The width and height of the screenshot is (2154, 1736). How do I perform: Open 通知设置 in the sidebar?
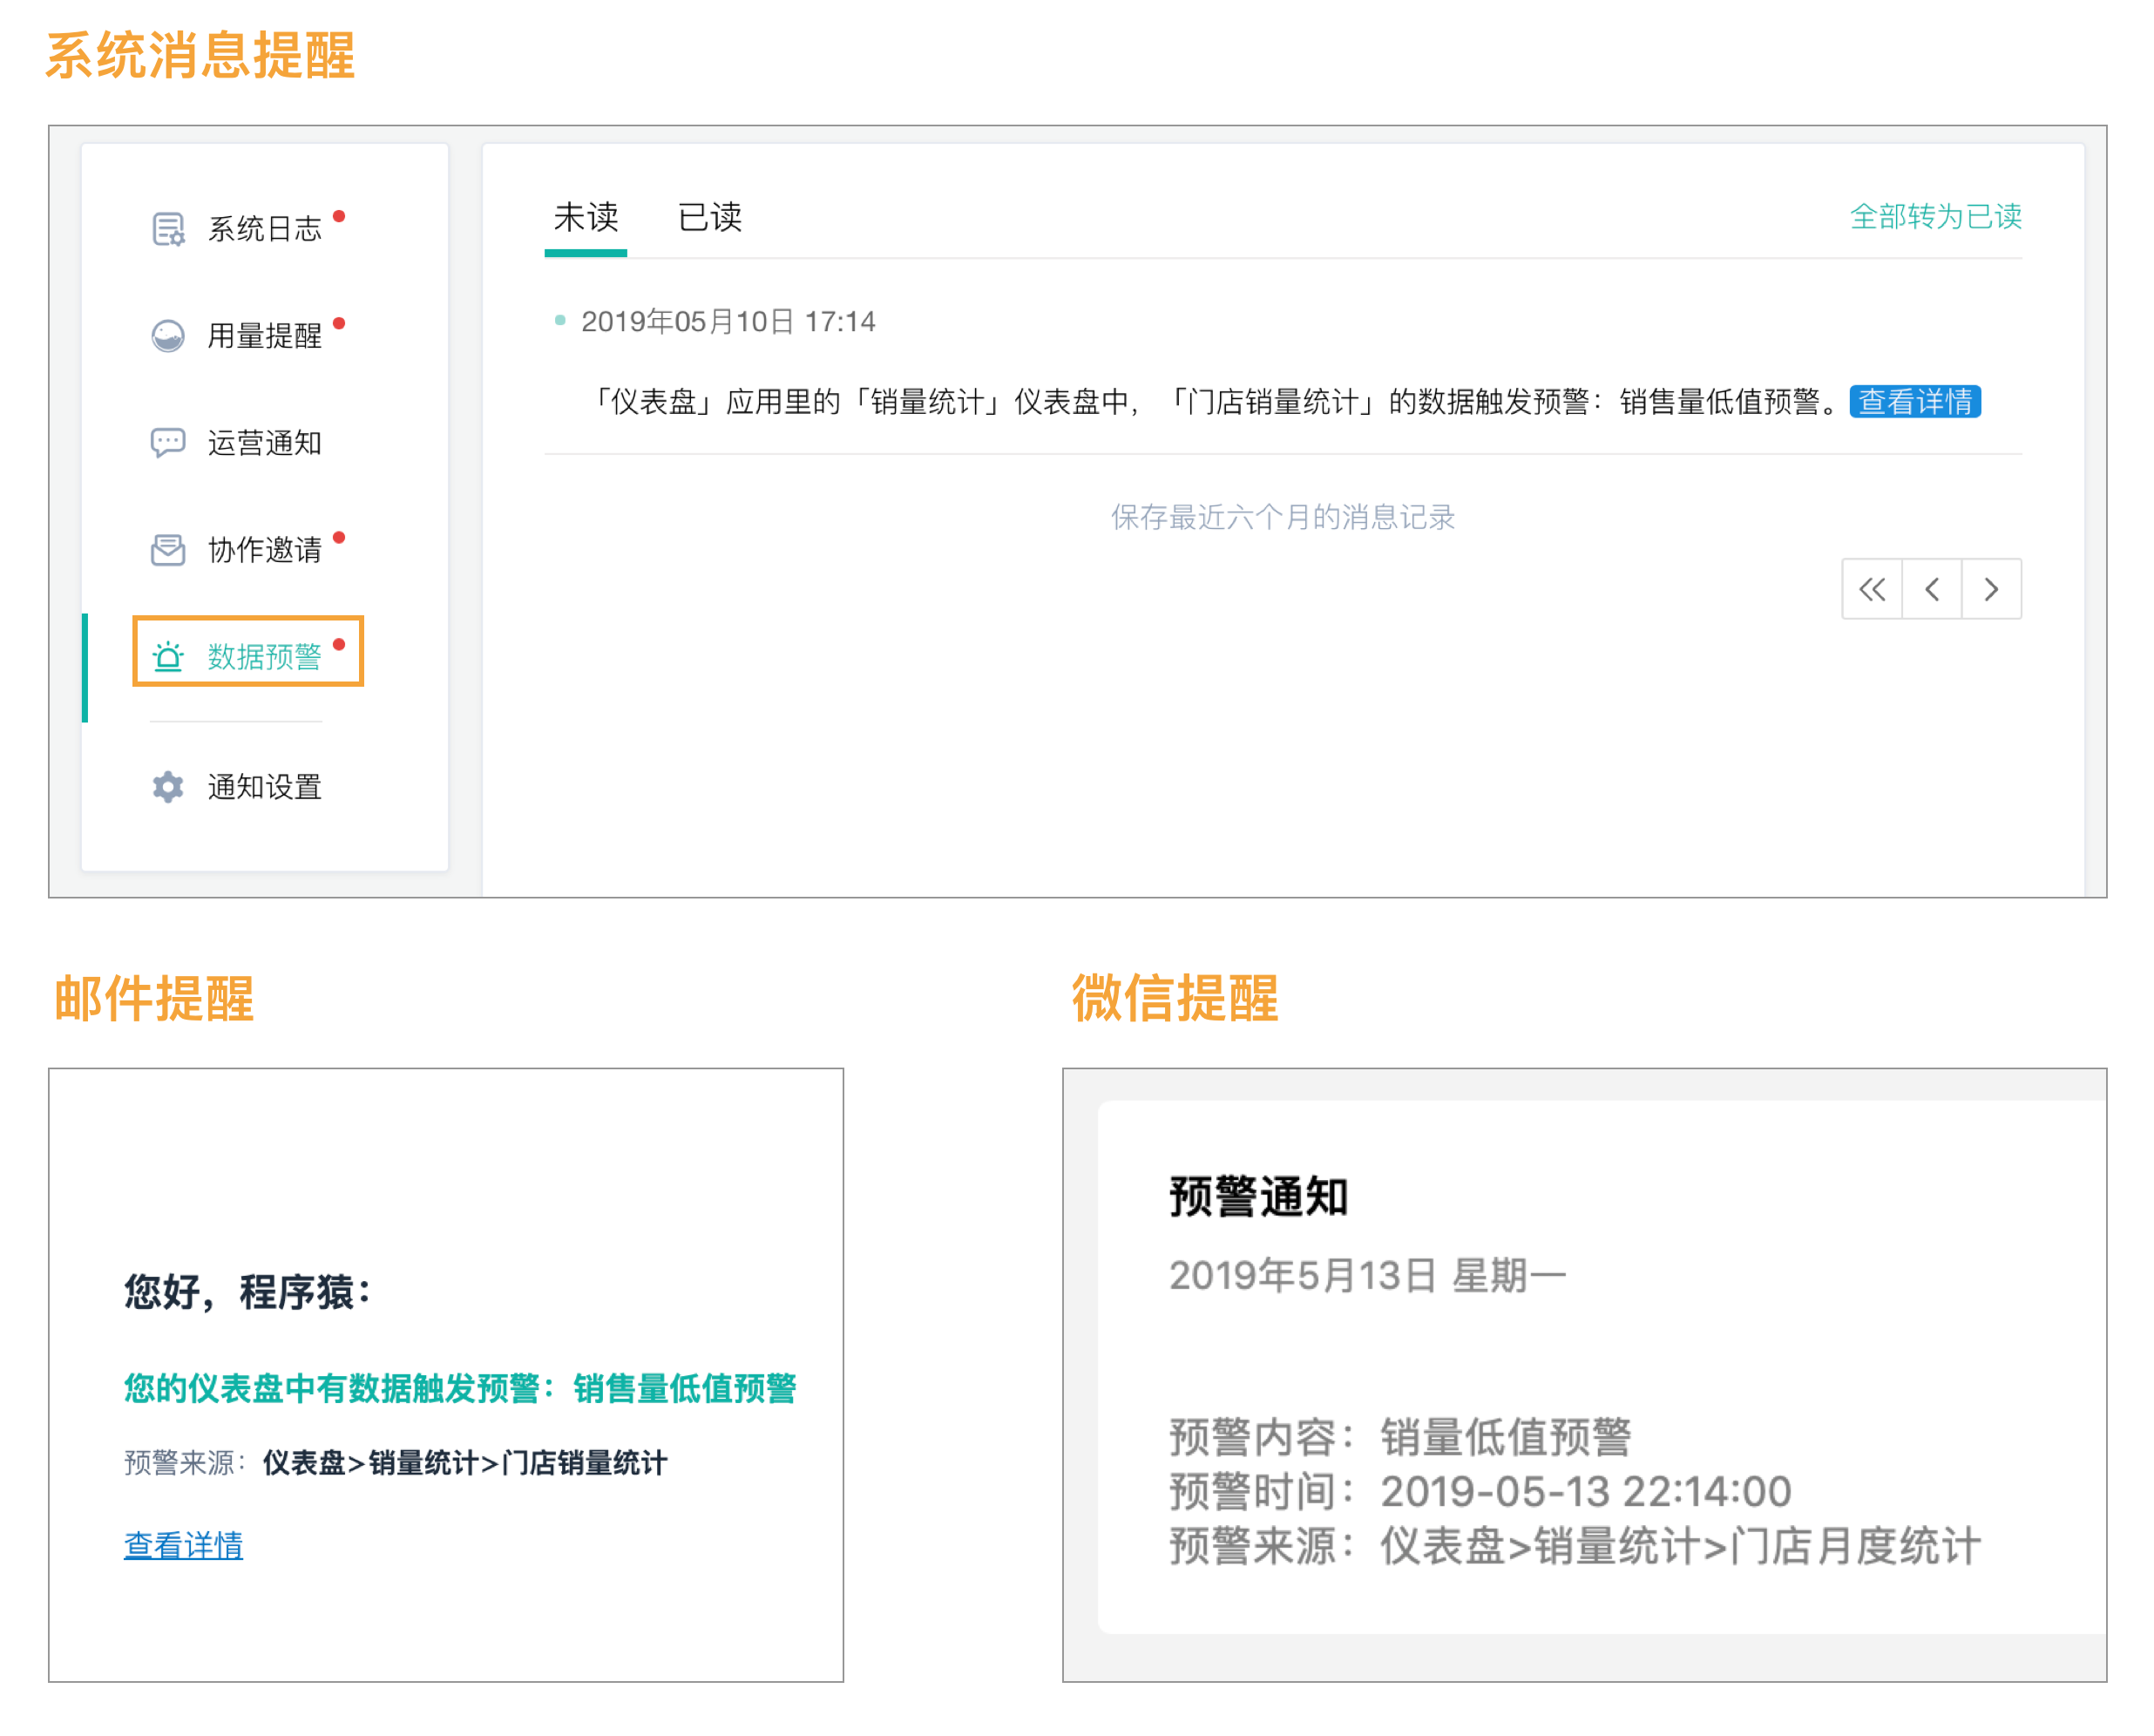pos(265,787)
